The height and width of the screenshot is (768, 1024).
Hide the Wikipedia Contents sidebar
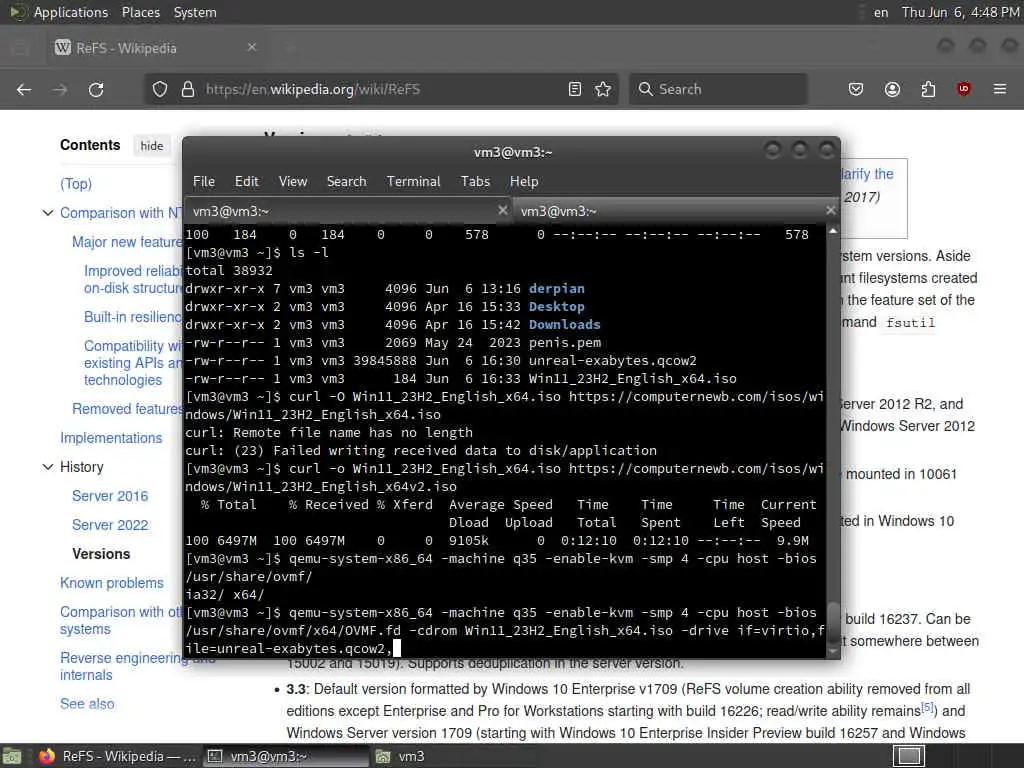(152, 146)
